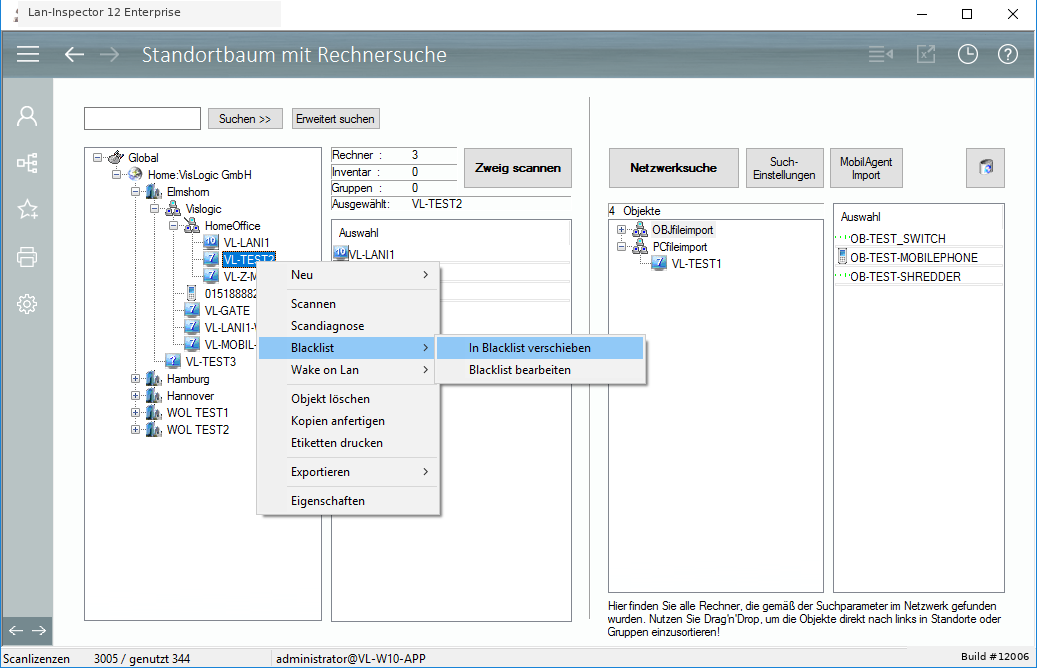The height and width of the screenshot is (668, 1037).
Task: Open Such-Einstellungen
Action: 784,168
